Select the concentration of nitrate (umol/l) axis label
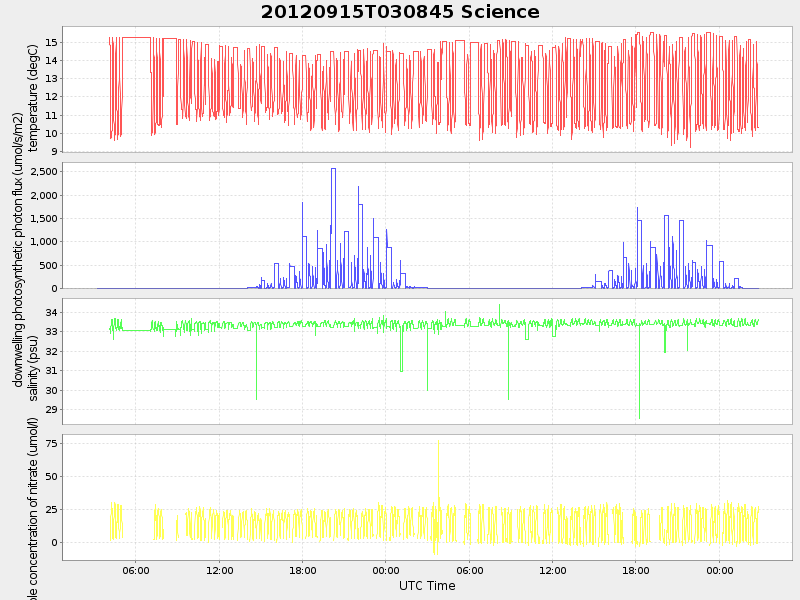The width and height of the screenshot is (800, 600). [32, 508]
